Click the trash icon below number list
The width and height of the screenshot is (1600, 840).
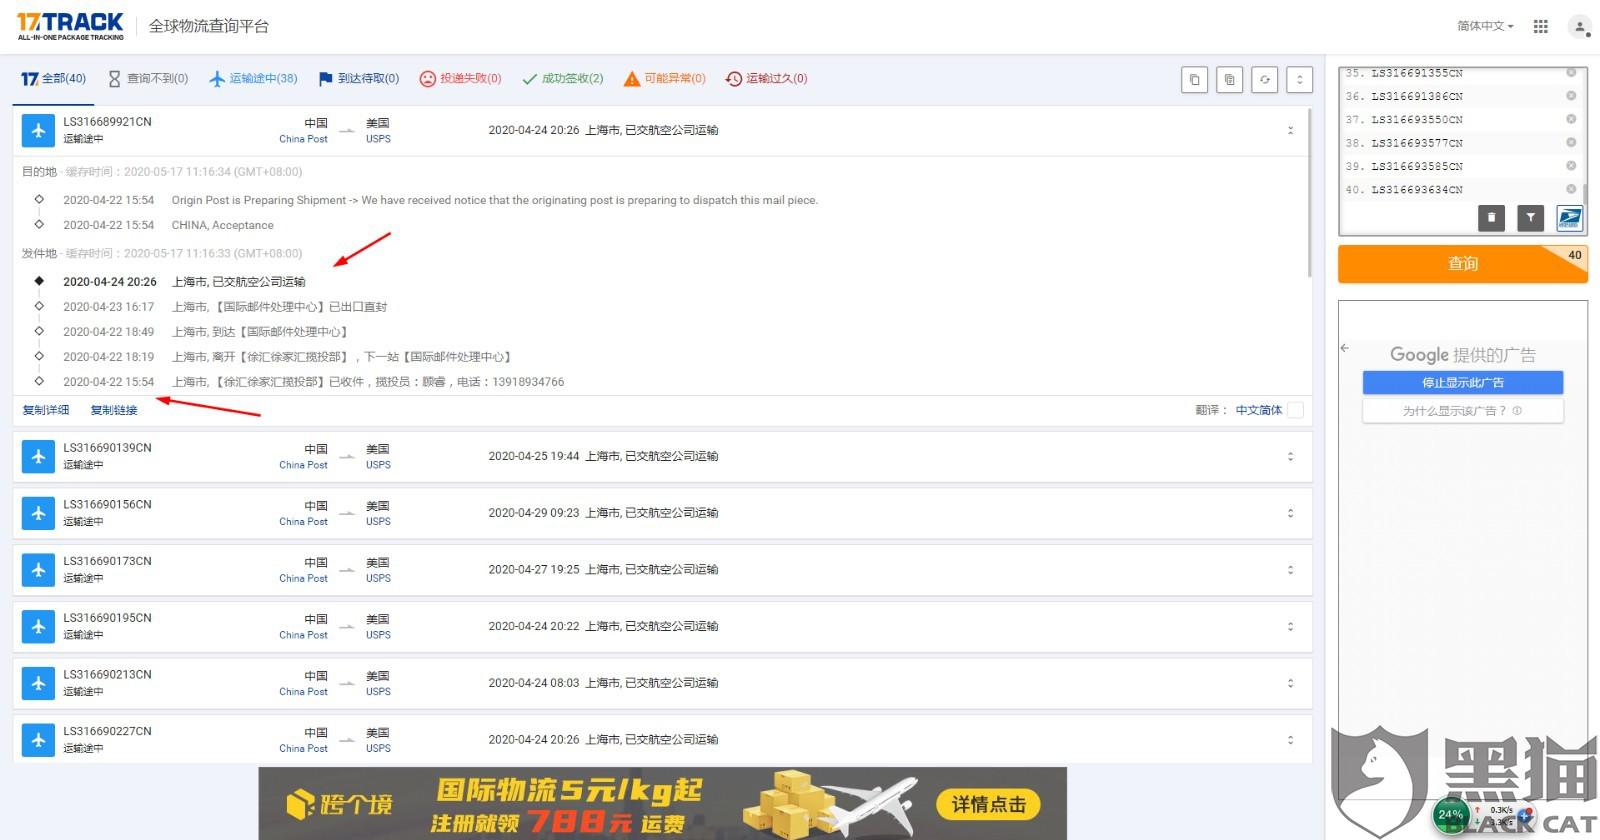coord(1491,217)
